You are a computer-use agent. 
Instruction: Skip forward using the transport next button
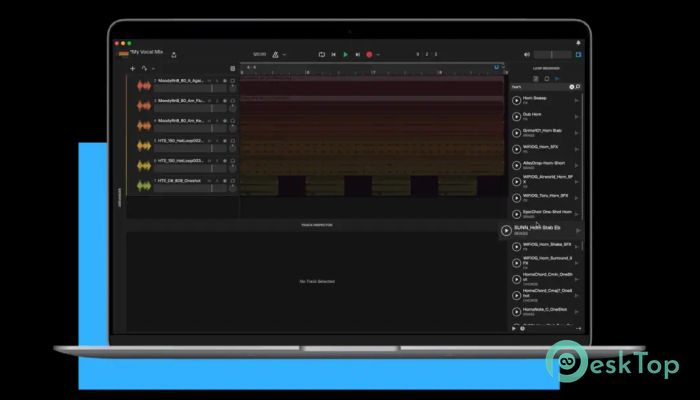coord(358,54)
